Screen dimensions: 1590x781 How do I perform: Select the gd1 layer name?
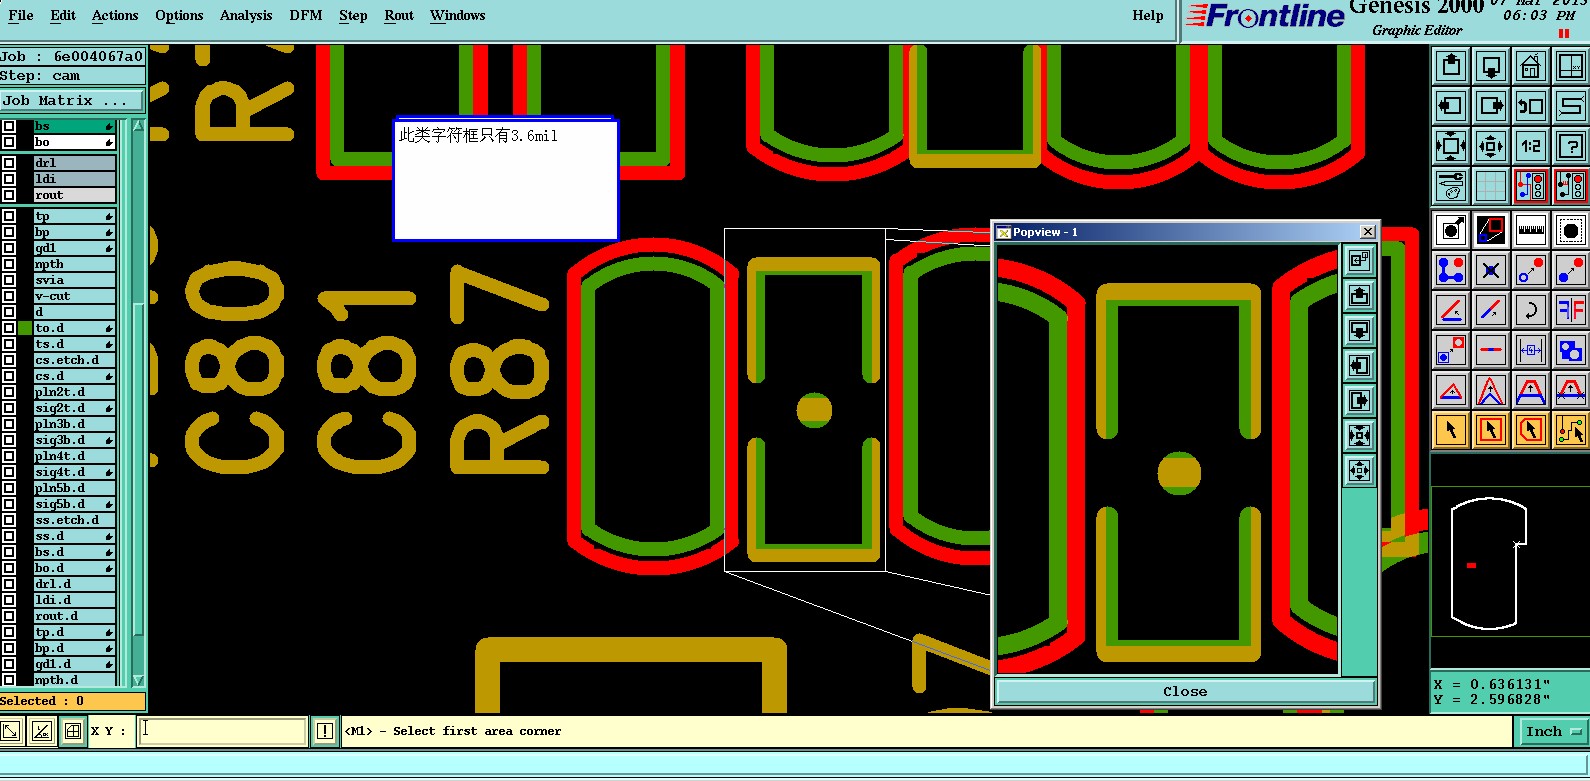pos(74,248)
